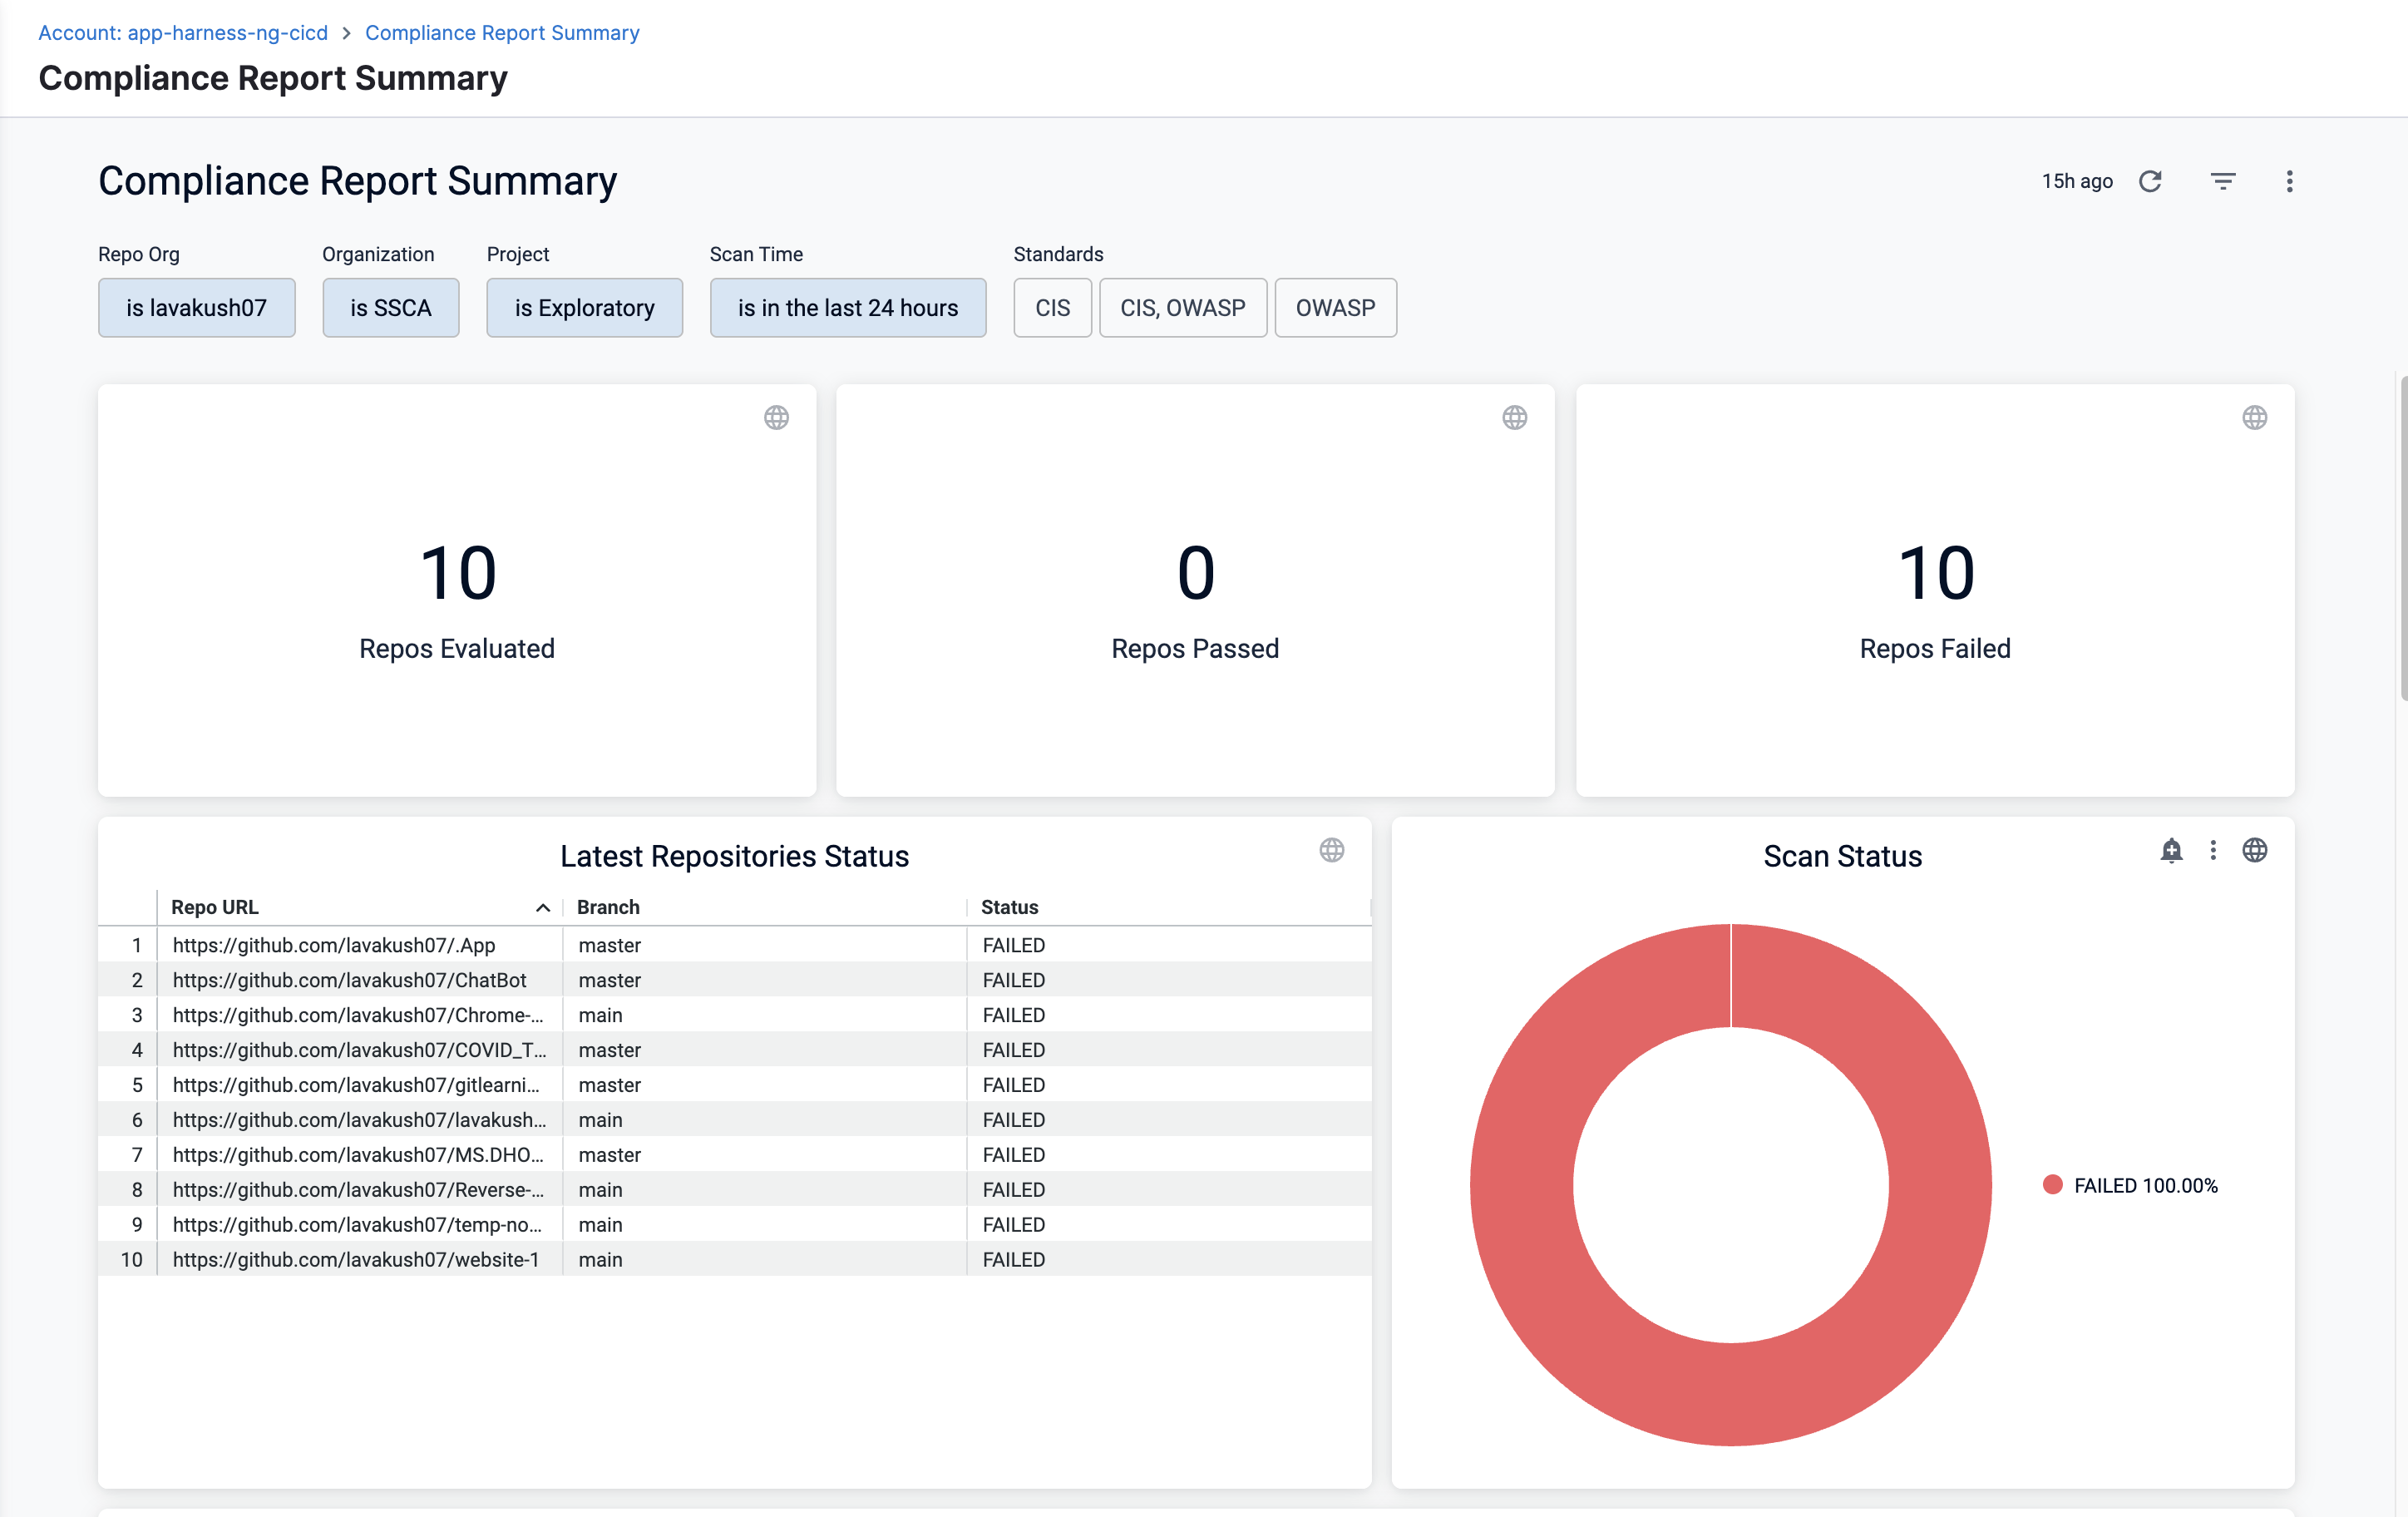Open the Project filter 'is Exploratory'
This screenshot has height=1517, width=2408.
[584, 308]
